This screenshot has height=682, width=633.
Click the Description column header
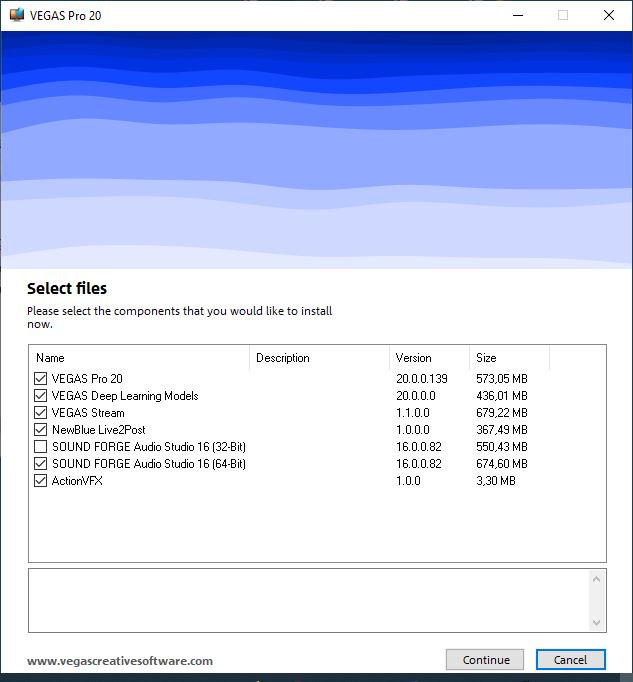(x=319, y=358)
